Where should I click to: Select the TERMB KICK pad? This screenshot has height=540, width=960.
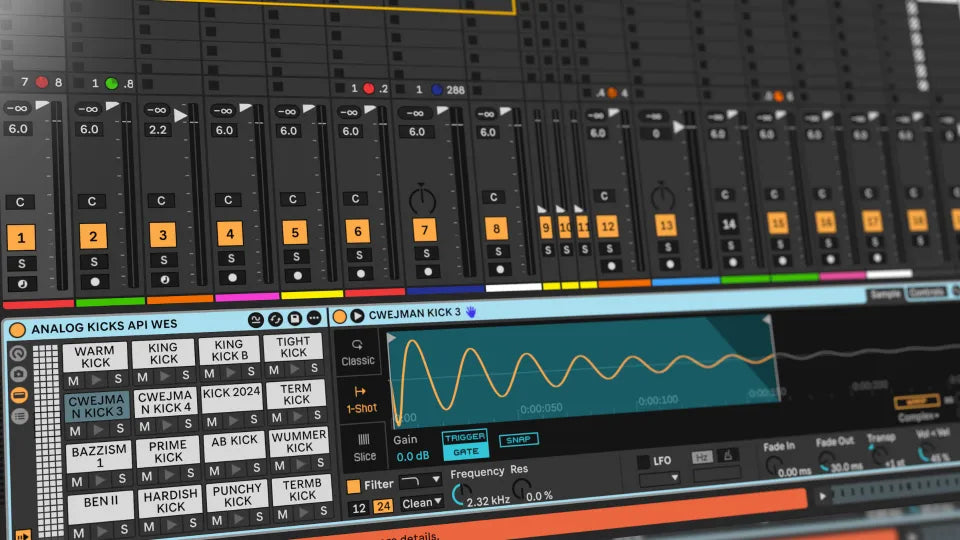pyautogui.click(x=302, y=489)
